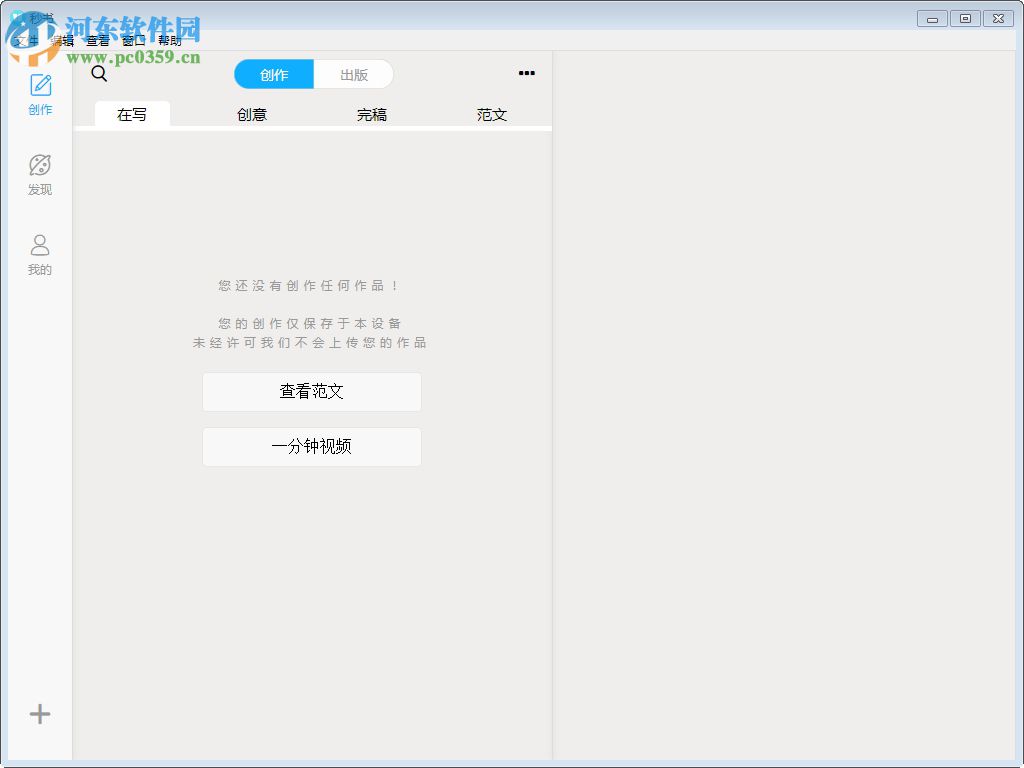This screenshot has width=1024, height=768.
Task: Switch back to 创作 (Create) mode
Action: [273, 74]
